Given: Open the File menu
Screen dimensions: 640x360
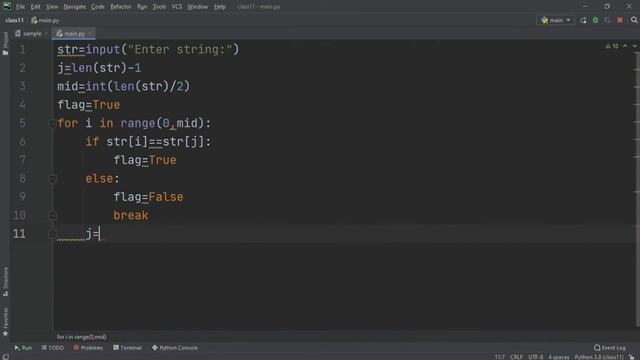Looking at the screenshot, I should tap(20, 7).
